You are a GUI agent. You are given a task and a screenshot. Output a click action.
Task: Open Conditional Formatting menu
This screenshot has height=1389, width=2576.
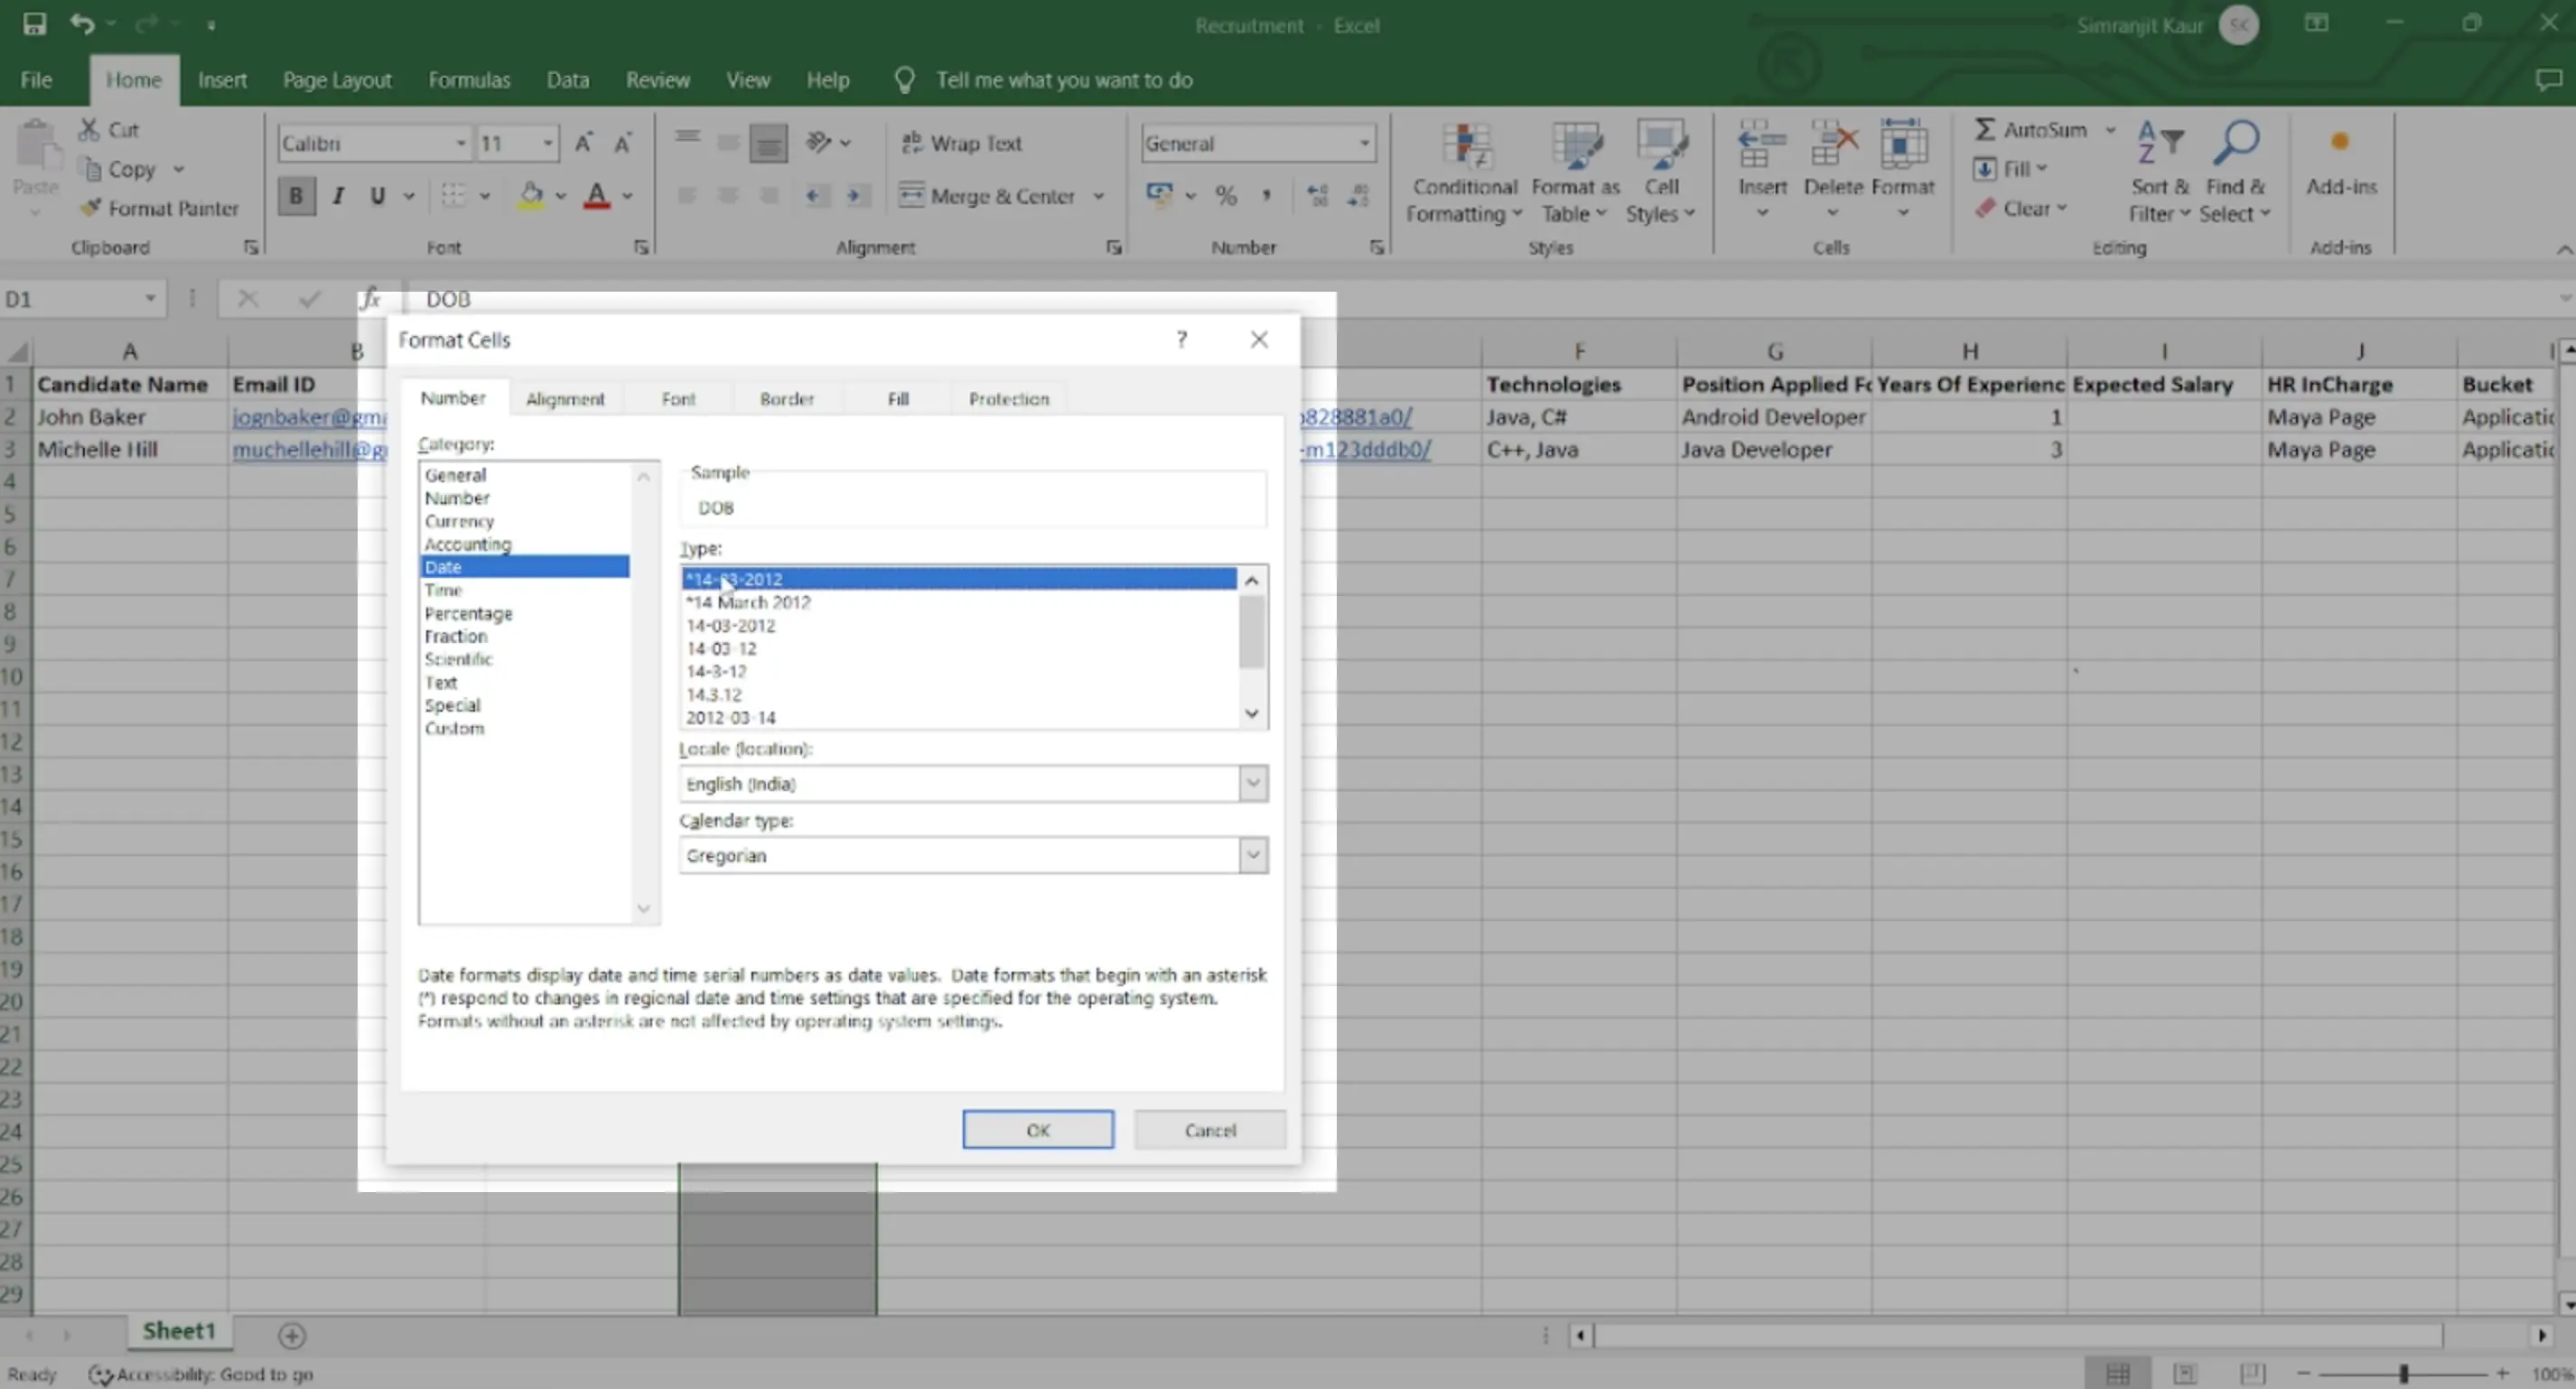point(1465,173)
